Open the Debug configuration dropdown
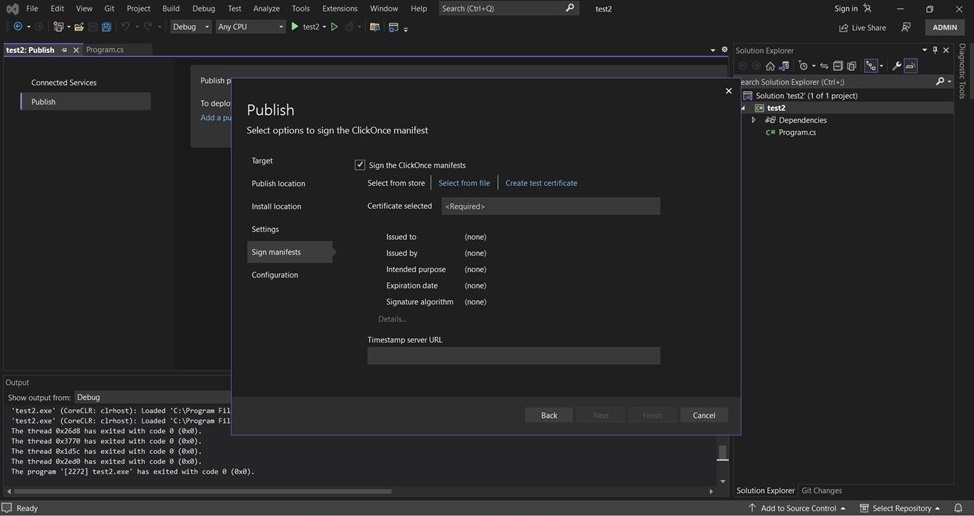 [x=191, y=27]
